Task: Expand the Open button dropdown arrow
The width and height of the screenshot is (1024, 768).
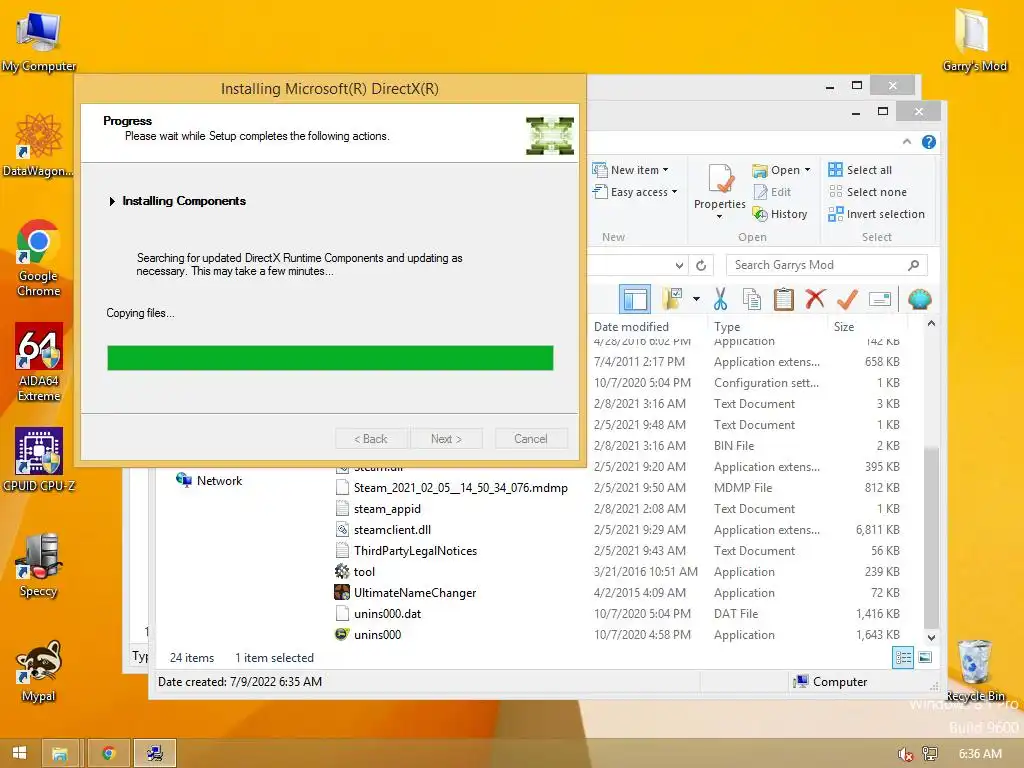Action: 807,170
